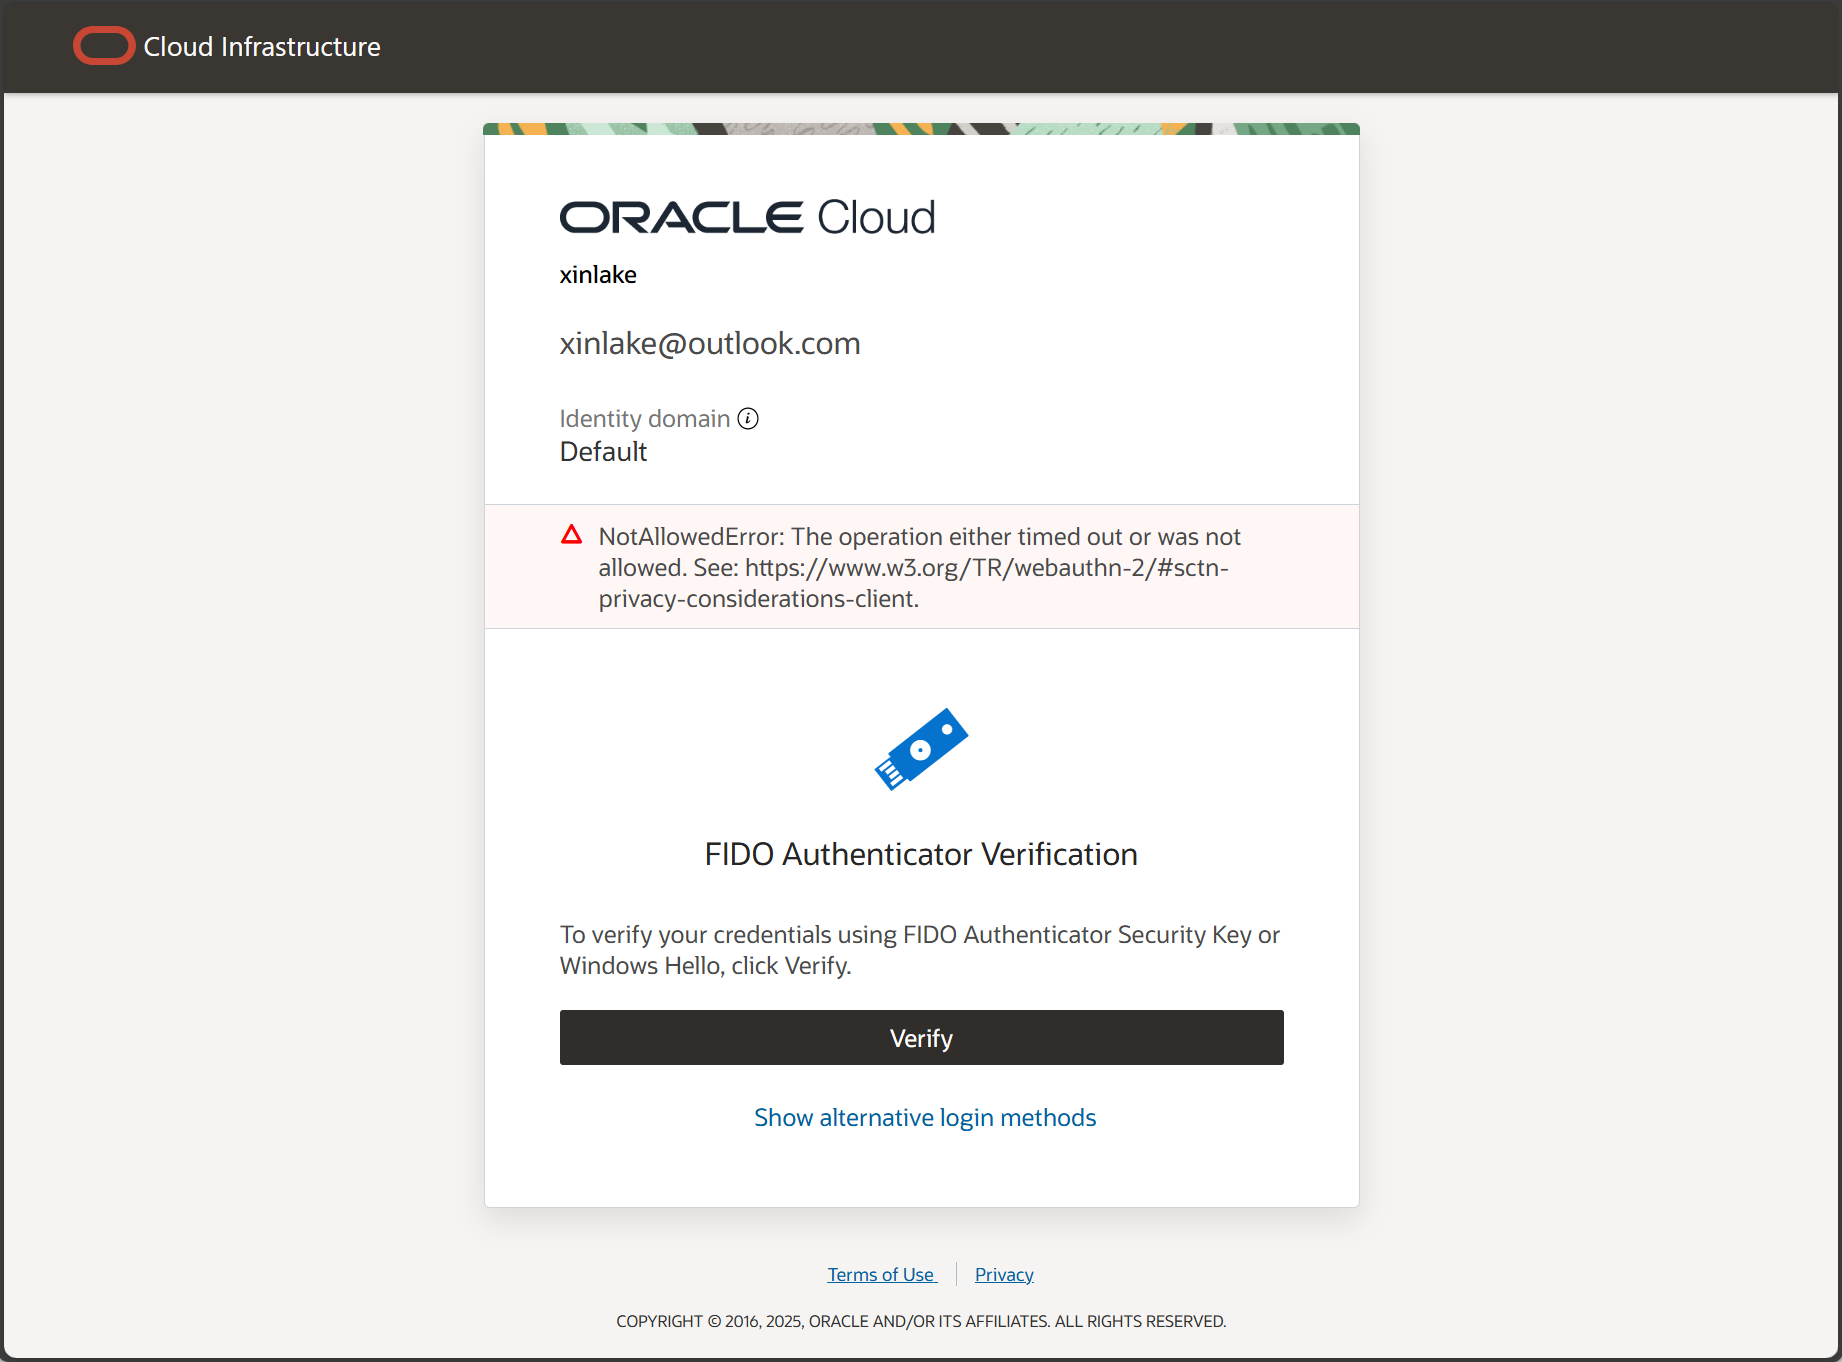The height and width of the screenshot is (1362, 1842).
Task: Click the NotAllowedError message text
Action: click(920, 568)
